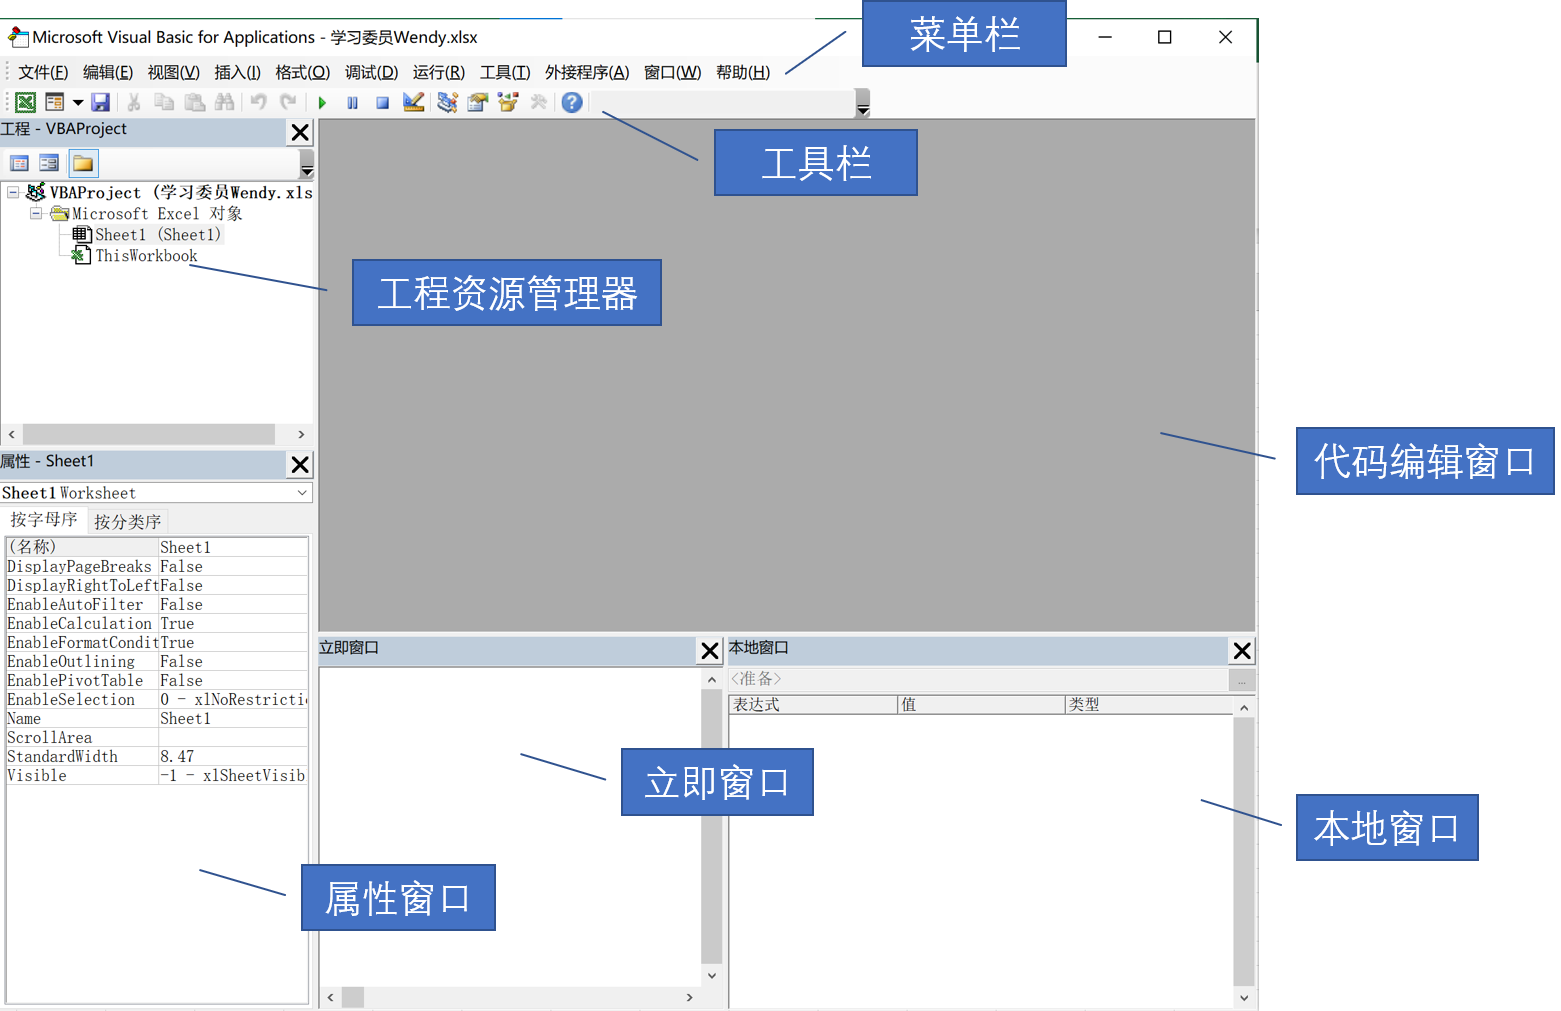The width and height of the screenshot is (1561, 1011).
Task: Open the 外接程序(A) menu
Action: pos(587,72)
